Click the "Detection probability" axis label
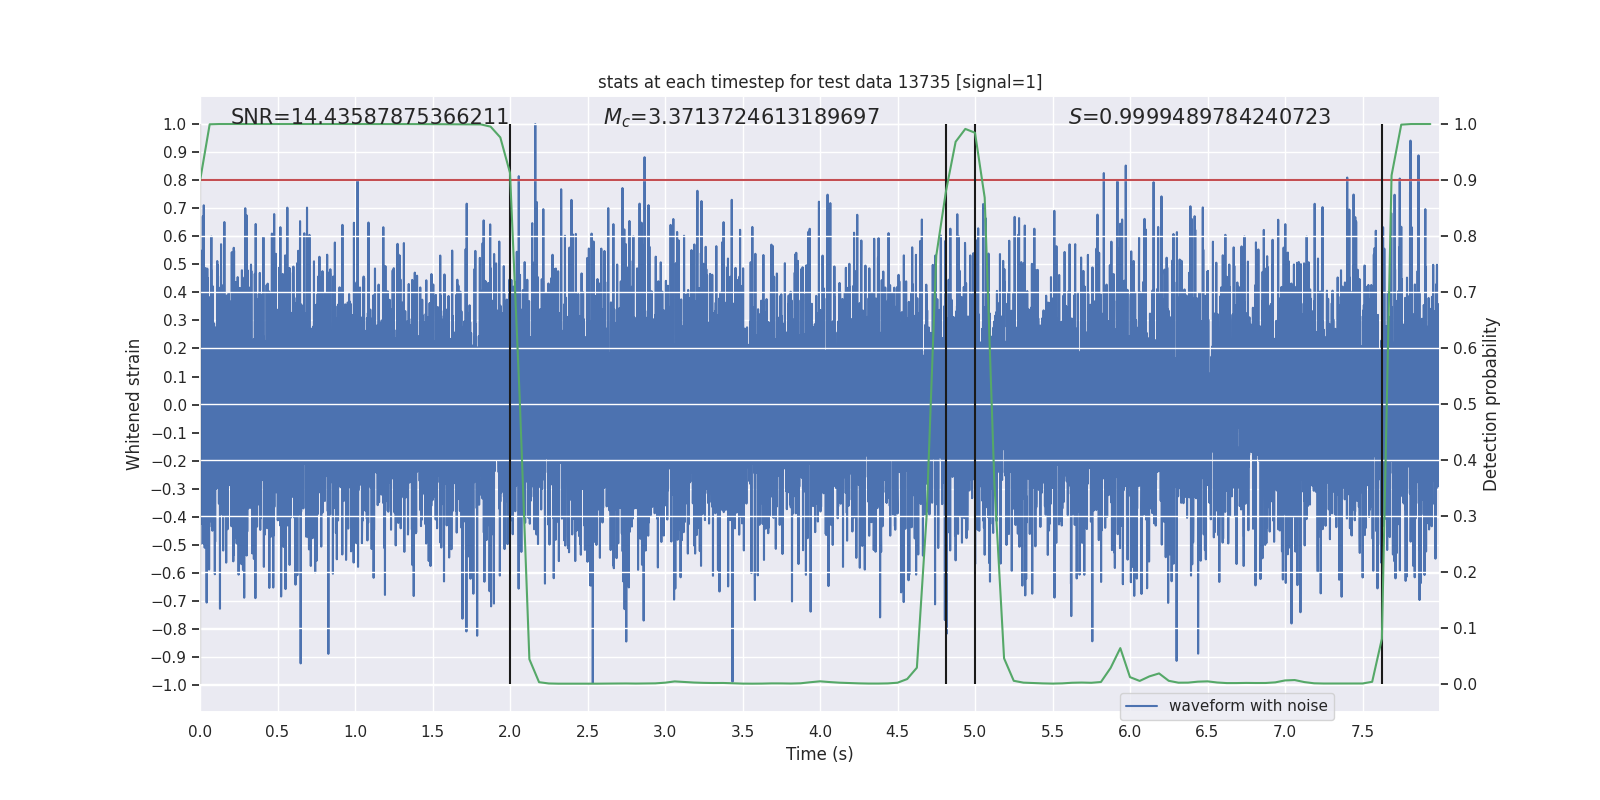1600x800 pixels. [1491, 405]
